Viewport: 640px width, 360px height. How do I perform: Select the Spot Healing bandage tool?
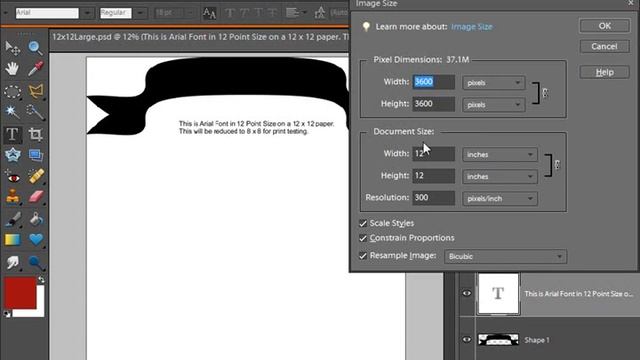tap(36, 177)
